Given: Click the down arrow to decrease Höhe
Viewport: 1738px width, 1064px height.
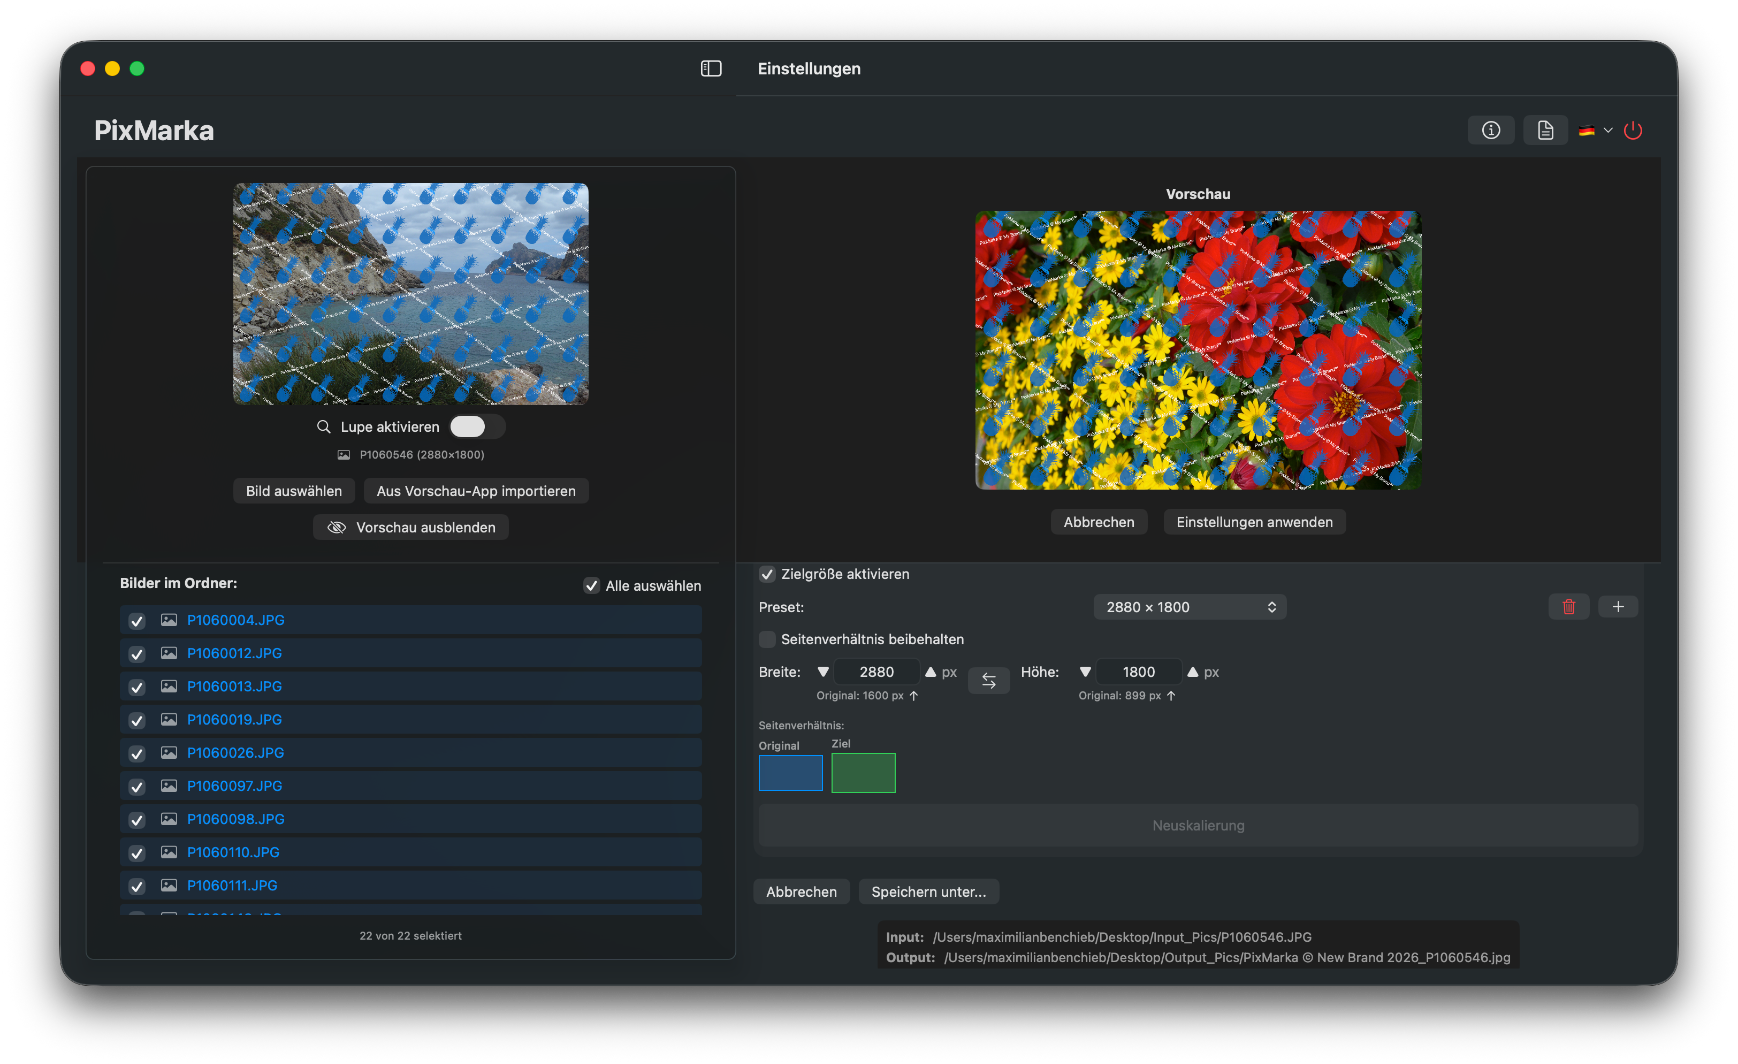Looking at the screenshot, I should [1085, 672].
